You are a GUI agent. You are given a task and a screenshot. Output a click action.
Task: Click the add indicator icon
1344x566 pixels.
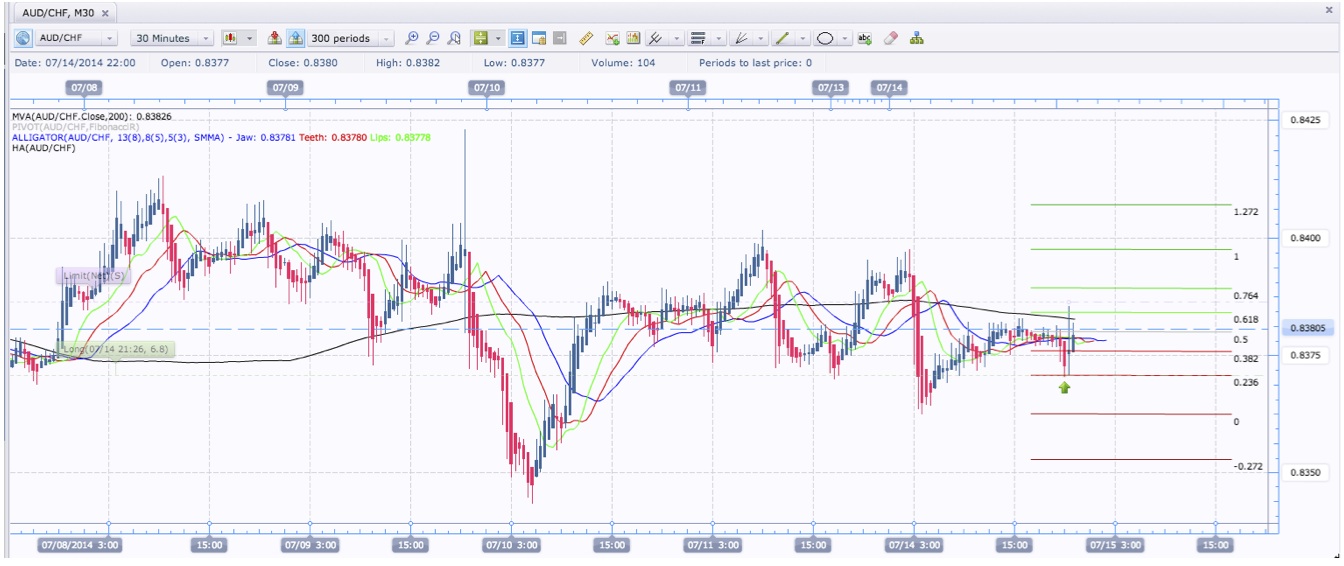point(612,38)
